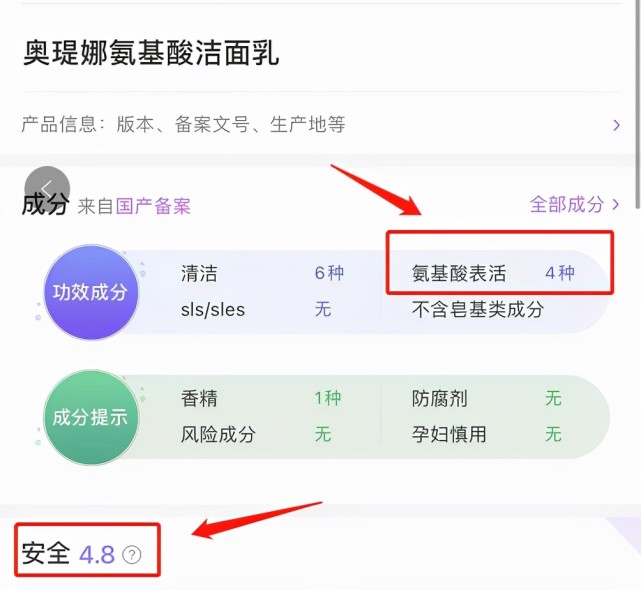Tap the 风险成分 无 entry

click(256, 434)
